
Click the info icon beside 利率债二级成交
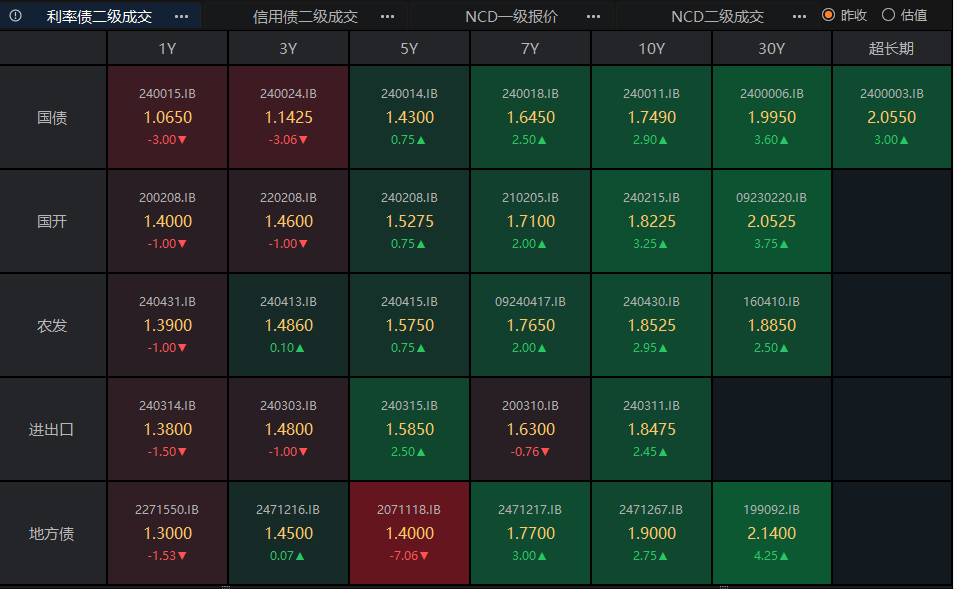(x=15, y=16)
